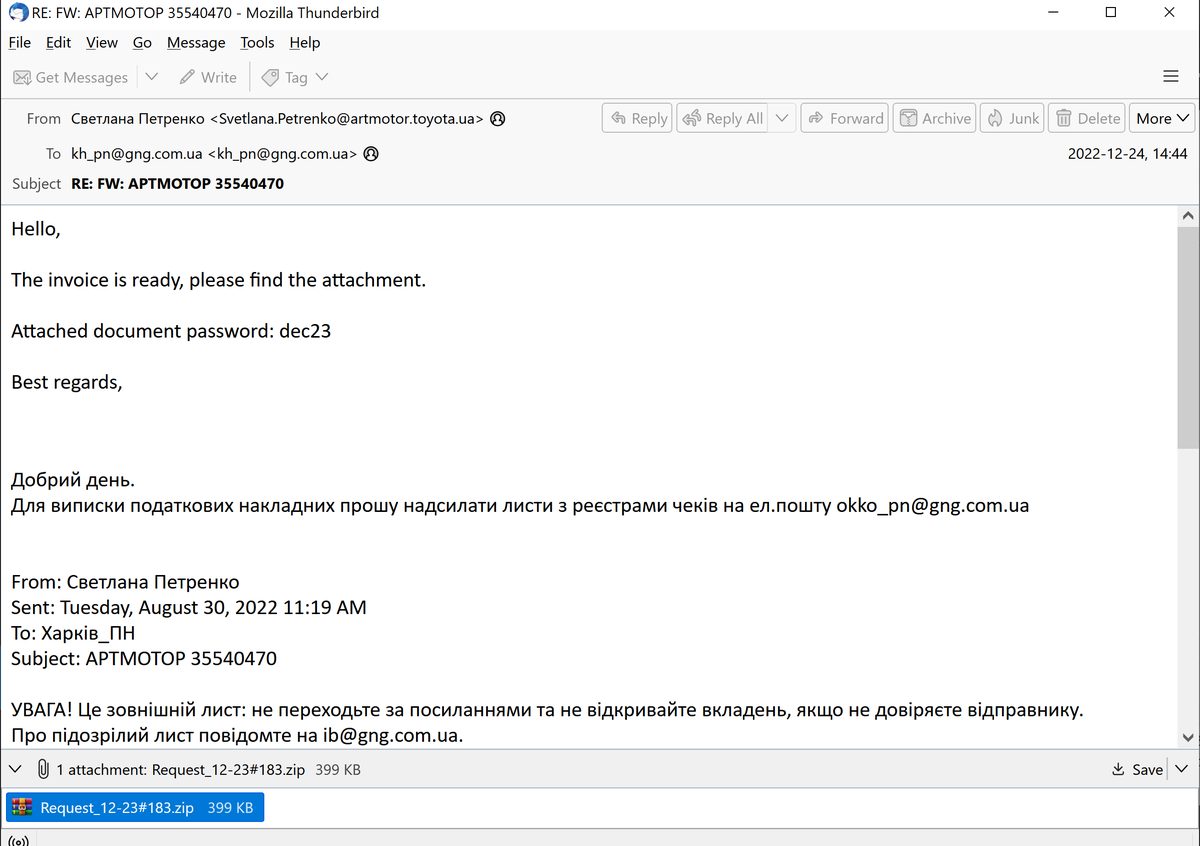Screen dimensions: 1200x846
Task: Click the 'Hello,' greeting text
Action: point(36,229)
